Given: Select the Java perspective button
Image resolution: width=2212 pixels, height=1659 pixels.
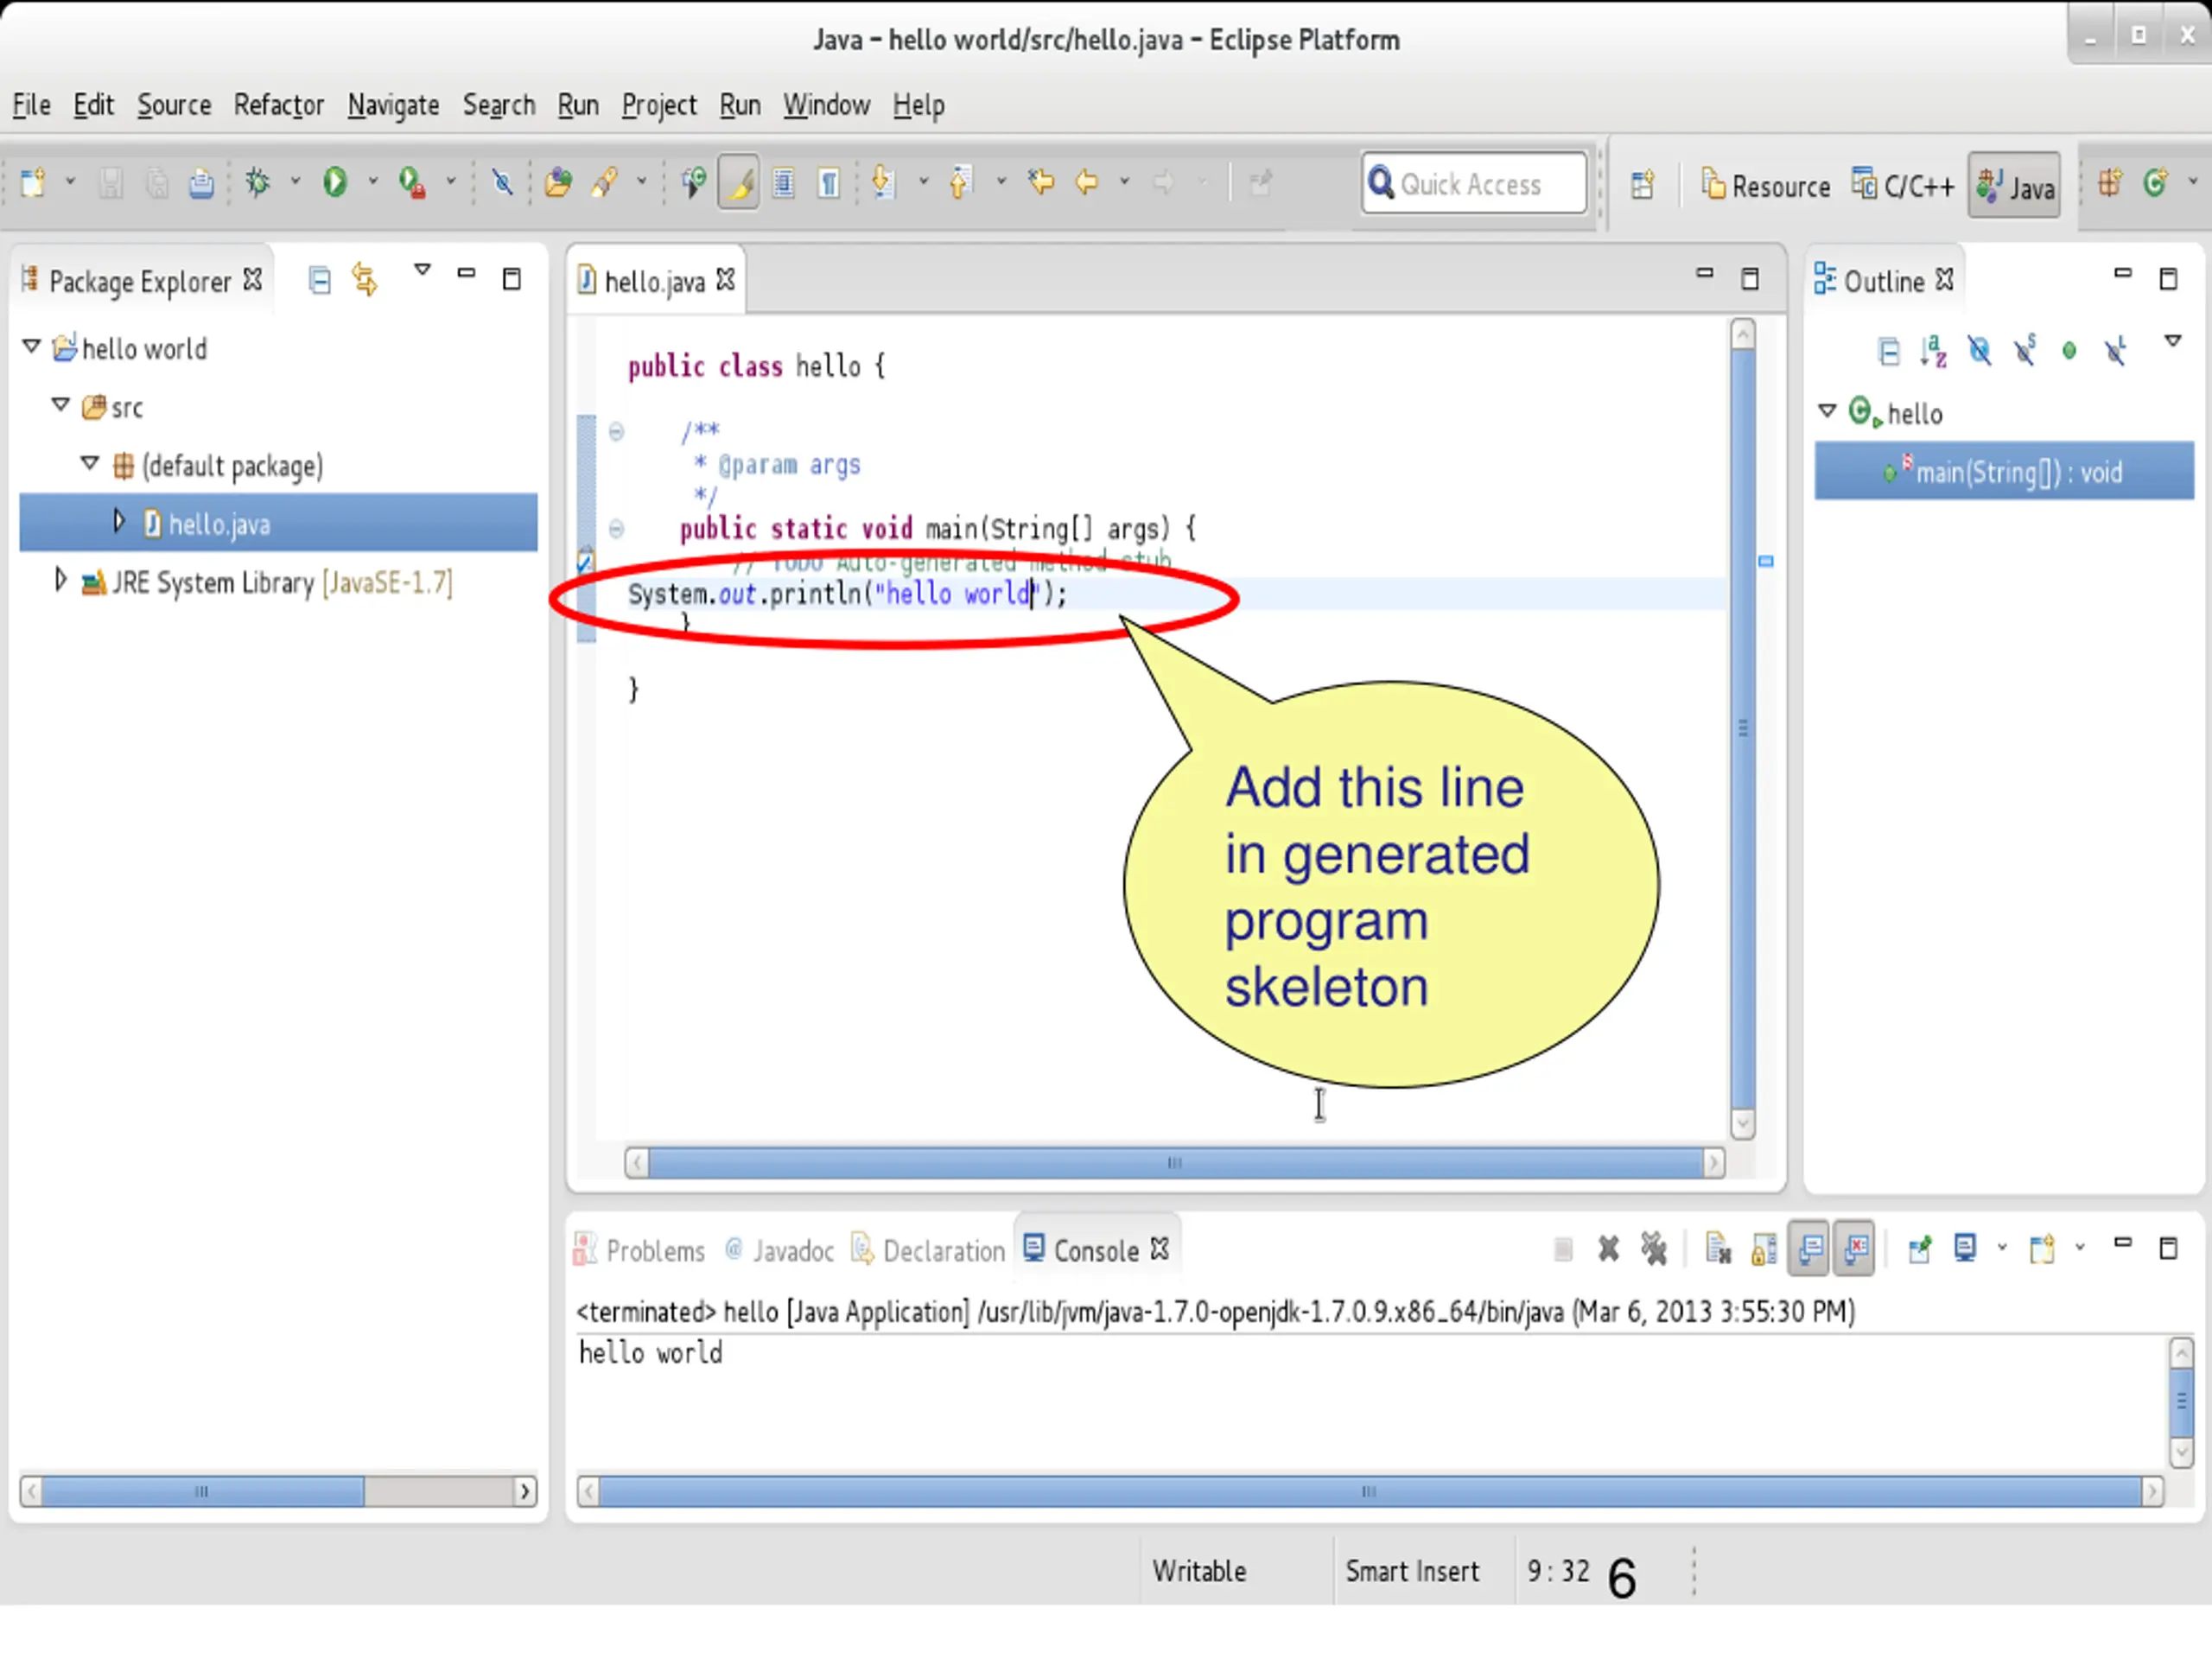Looking at the screenshot, I should click(2014, 185).
